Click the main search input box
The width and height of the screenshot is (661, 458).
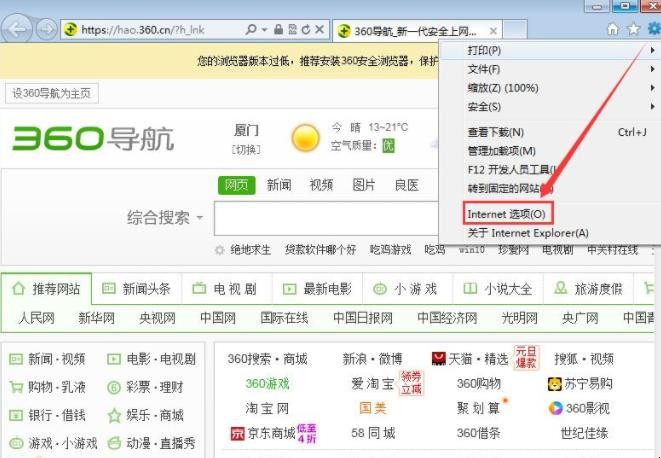pyautogui.click(x=326, y=218)
